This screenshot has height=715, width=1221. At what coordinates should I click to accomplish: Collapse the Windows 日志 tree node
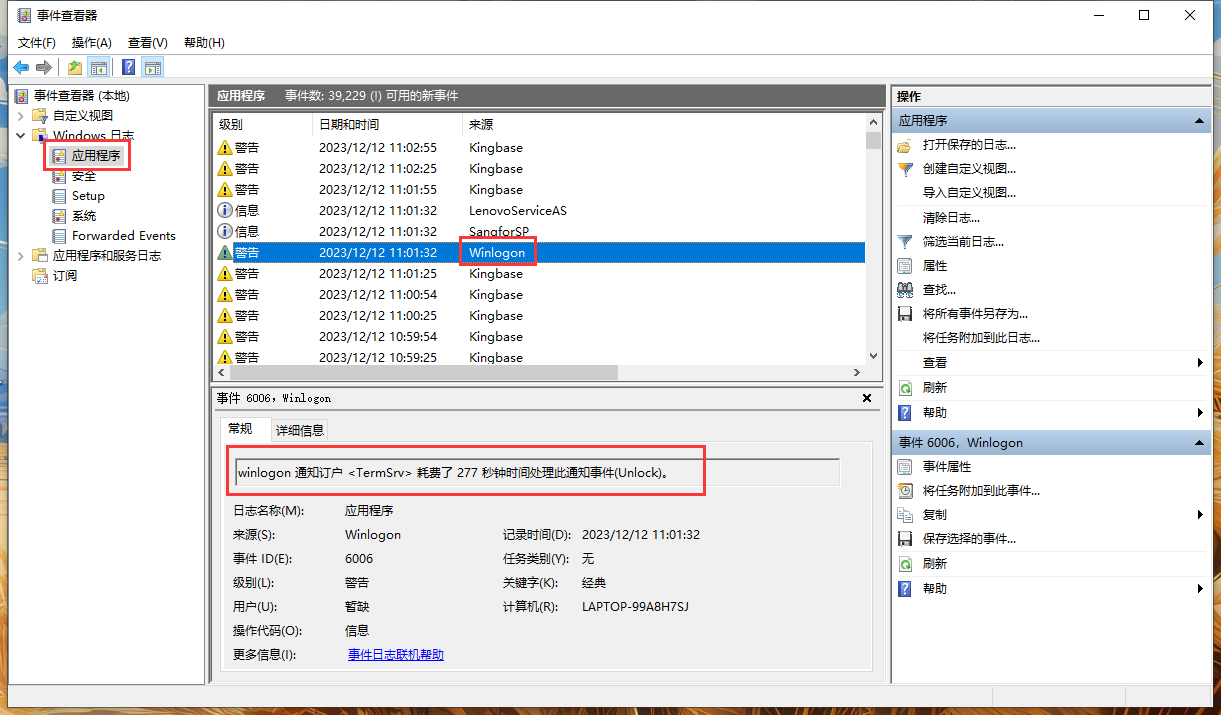pyautogui.click(x=21, y=136)
